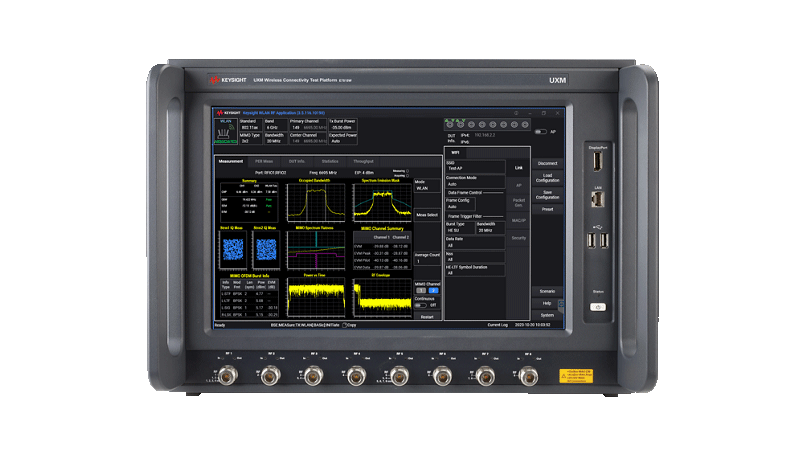The width and height of the screenshot is (800, 450).
Task: Open the Connection Mode dropdown
Action: click(475, 182)
